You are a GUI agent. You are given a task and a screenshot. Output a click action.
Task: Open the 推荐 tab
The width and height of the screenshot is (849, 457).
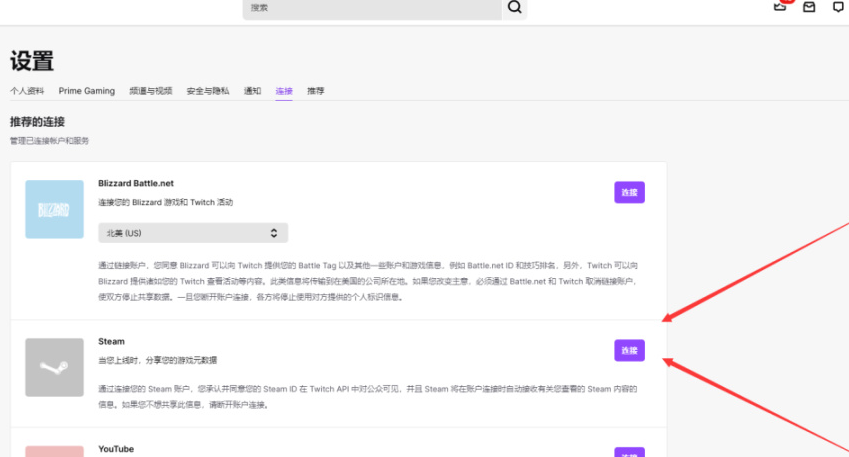click(316, 90)
